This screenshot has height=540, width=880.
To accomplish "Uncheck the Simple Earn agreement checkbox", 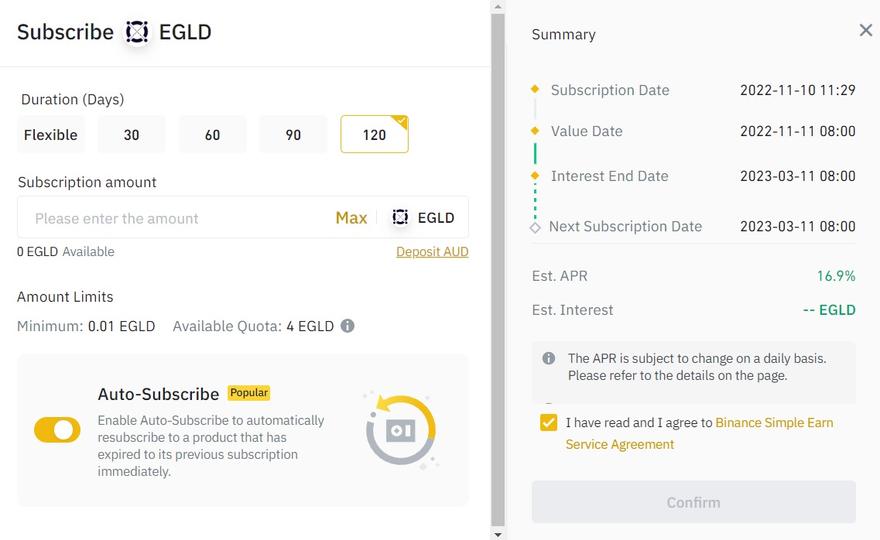I will pos(548,422).
